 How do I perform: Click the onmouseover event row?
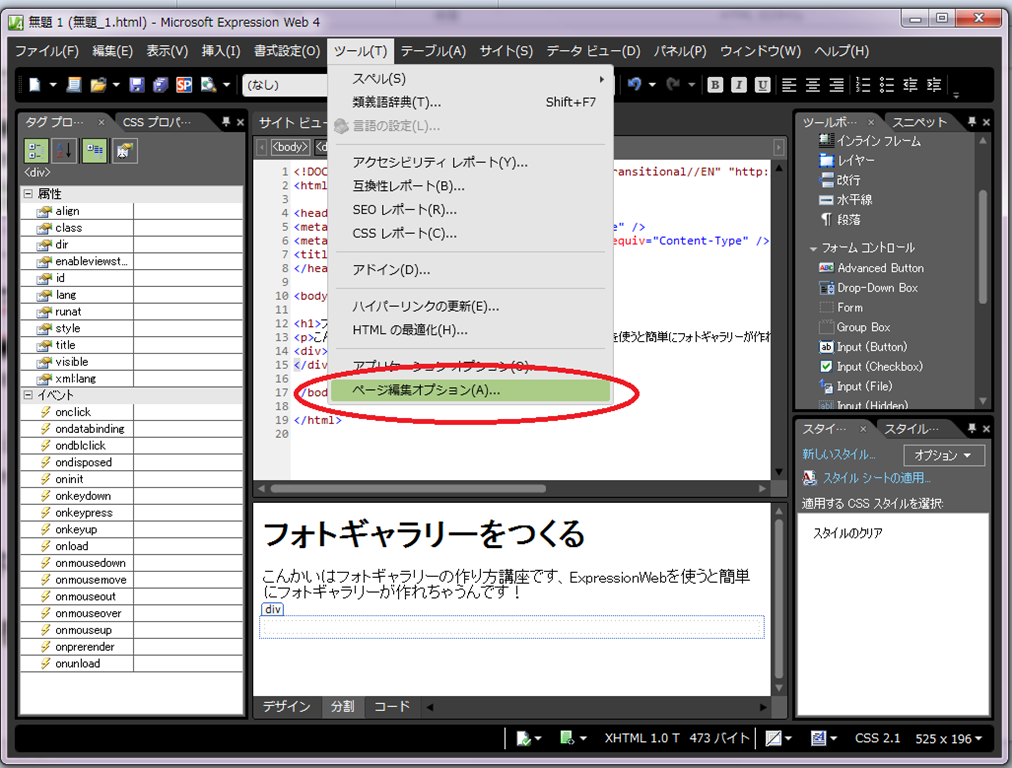(x=132, y=613)
